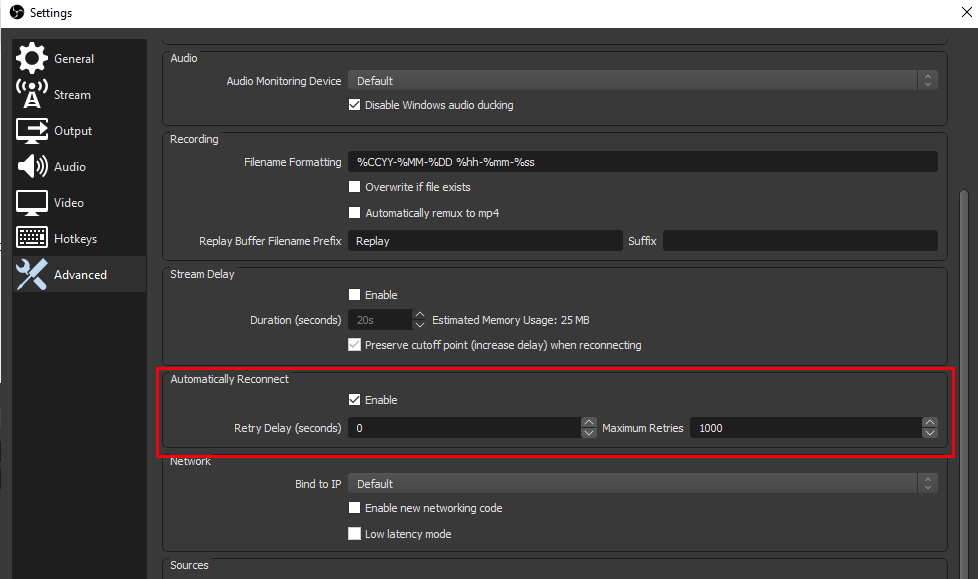
Task: Click the Retry Delay value field
Action: coord(465,428)
